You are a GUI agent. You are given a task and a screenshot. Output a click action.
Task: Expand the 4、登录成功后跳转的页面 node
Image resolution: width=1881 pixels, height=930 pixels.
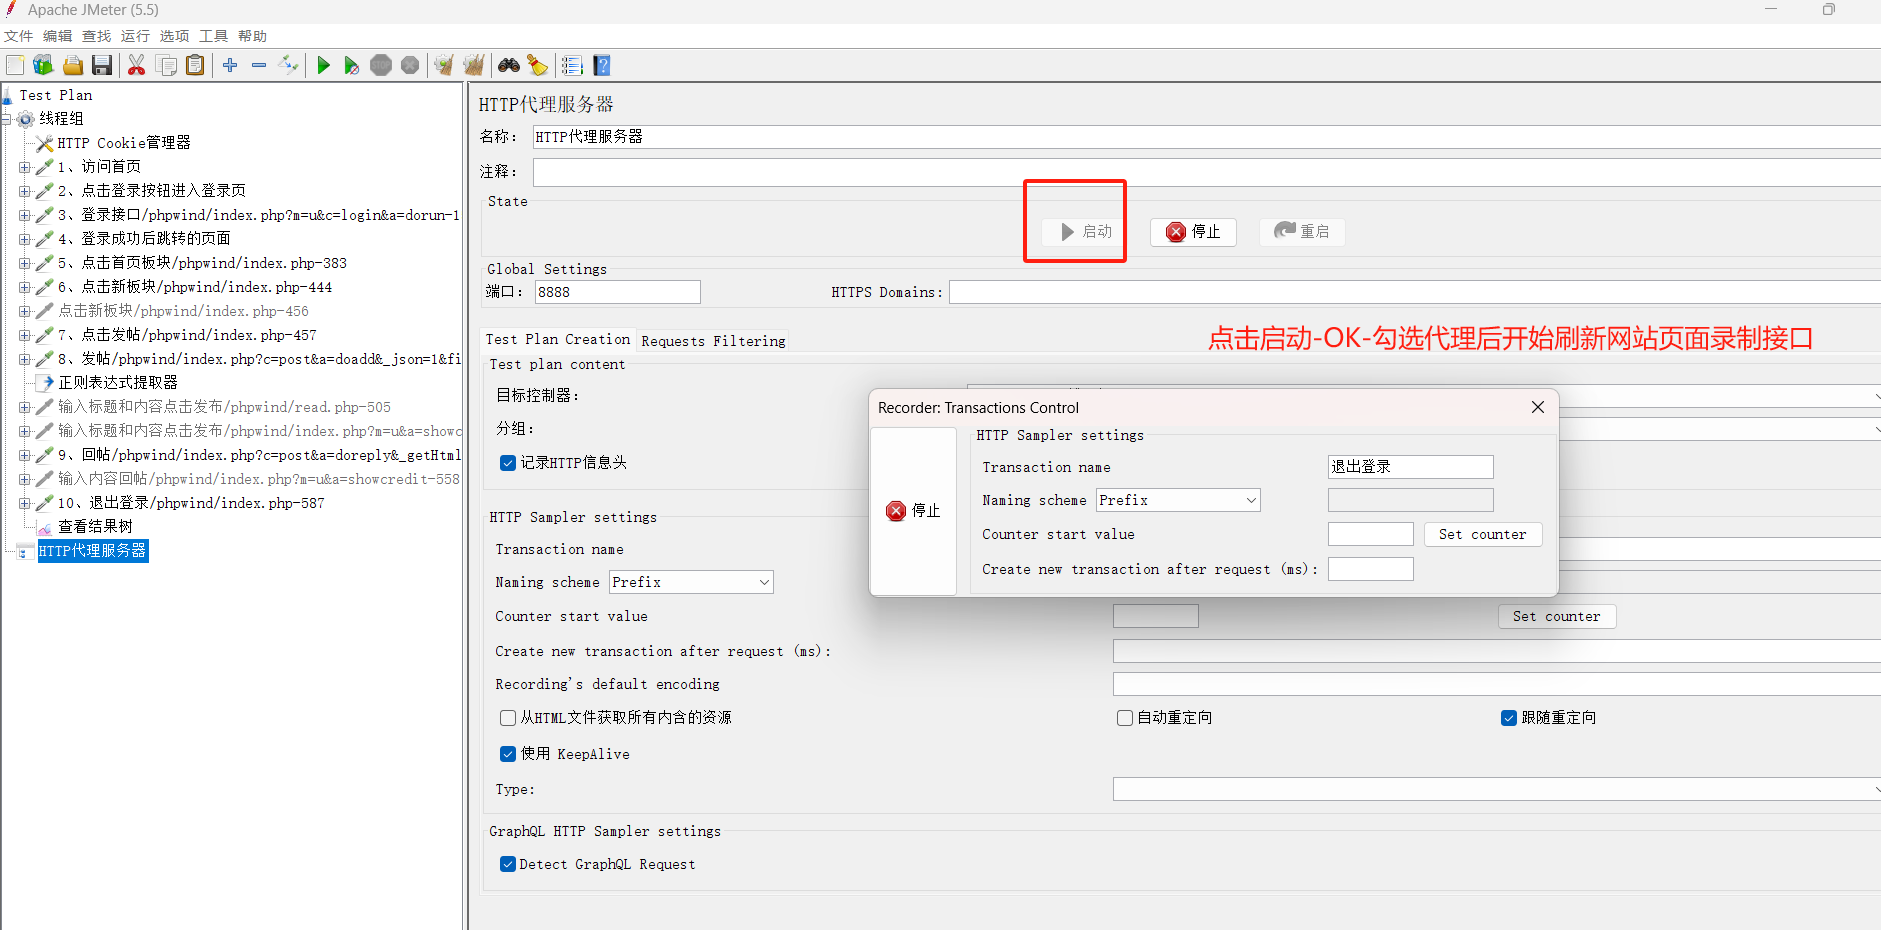click(25, 239)
